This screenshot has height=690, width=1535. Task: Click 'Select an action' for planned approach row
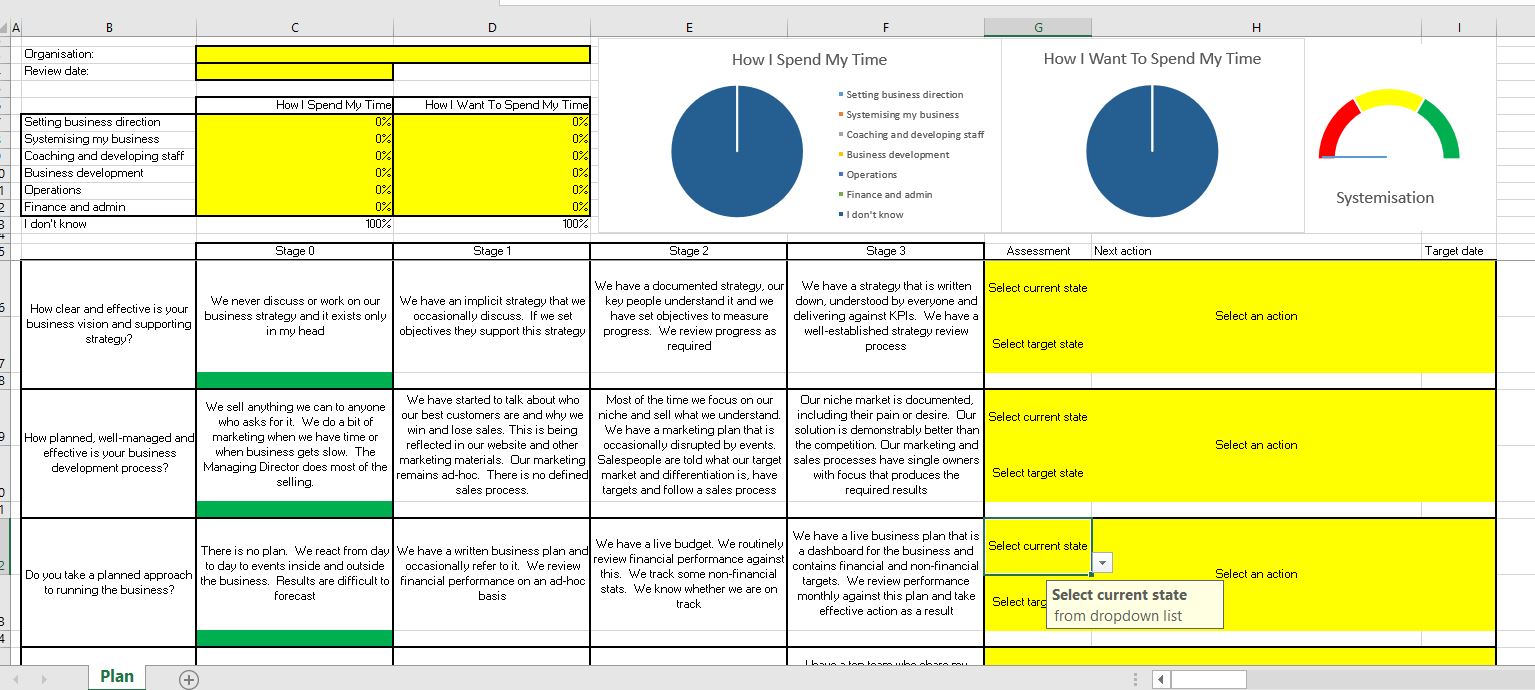tap(1256, 574)
